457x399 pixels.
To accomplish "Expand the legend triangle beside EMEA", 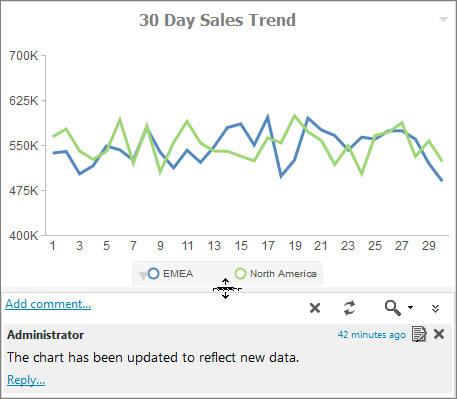I will [142, 276].
